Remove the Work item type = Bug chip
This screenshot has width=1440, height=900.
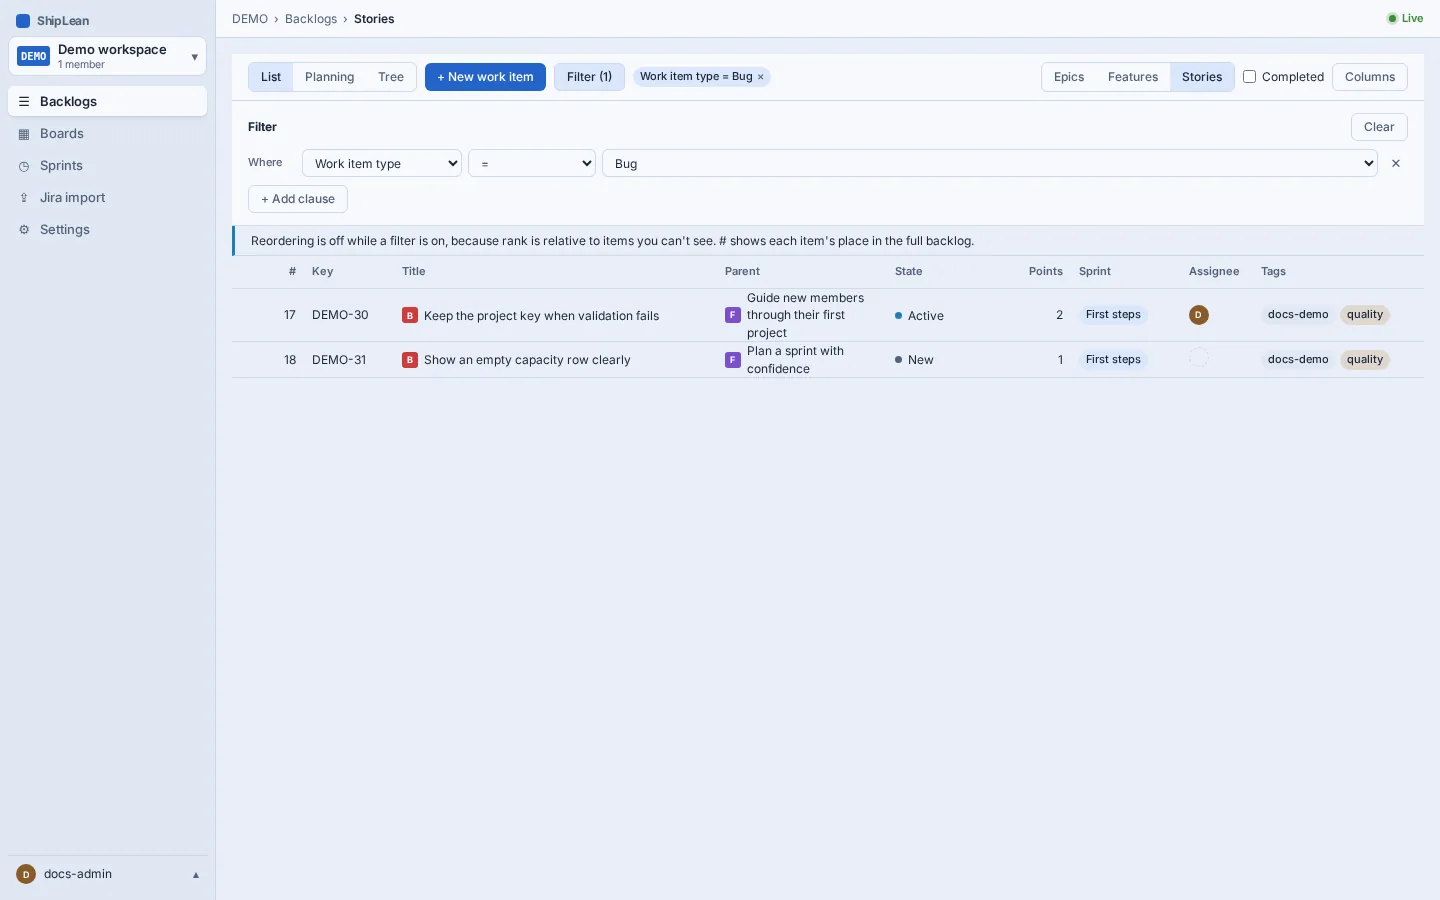point(760,77)
